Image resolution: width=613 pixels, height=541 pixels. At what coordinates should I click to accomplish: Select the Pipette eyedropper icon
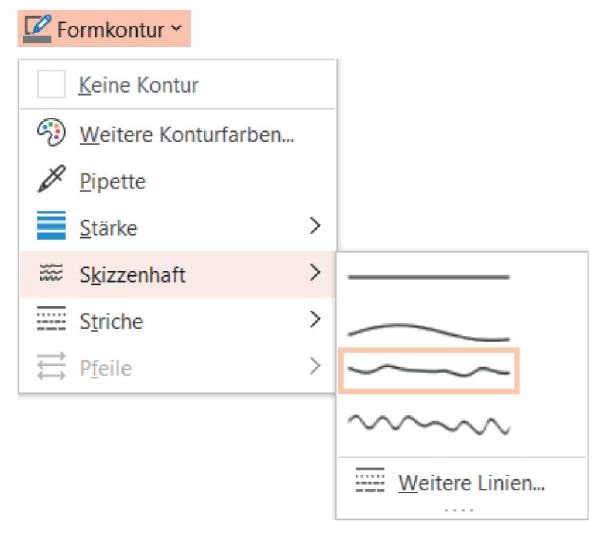51,181
